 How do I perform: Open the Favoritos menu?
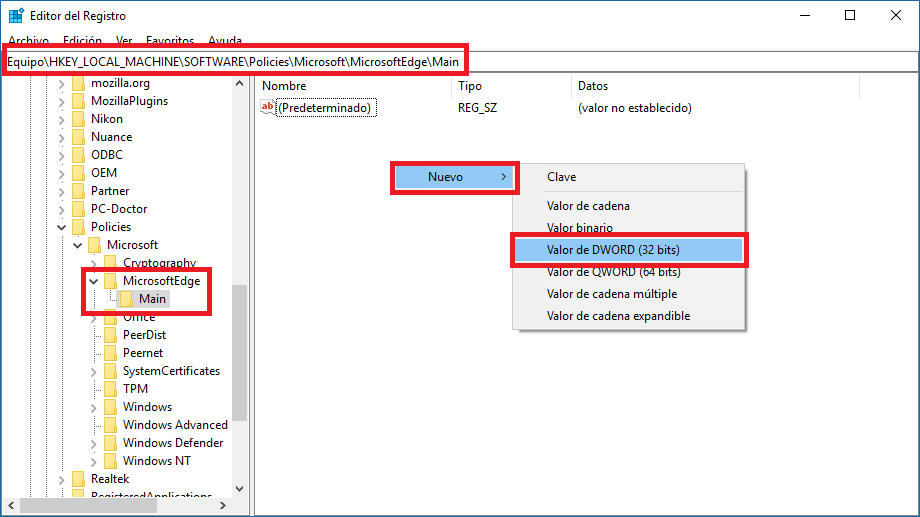170,40
